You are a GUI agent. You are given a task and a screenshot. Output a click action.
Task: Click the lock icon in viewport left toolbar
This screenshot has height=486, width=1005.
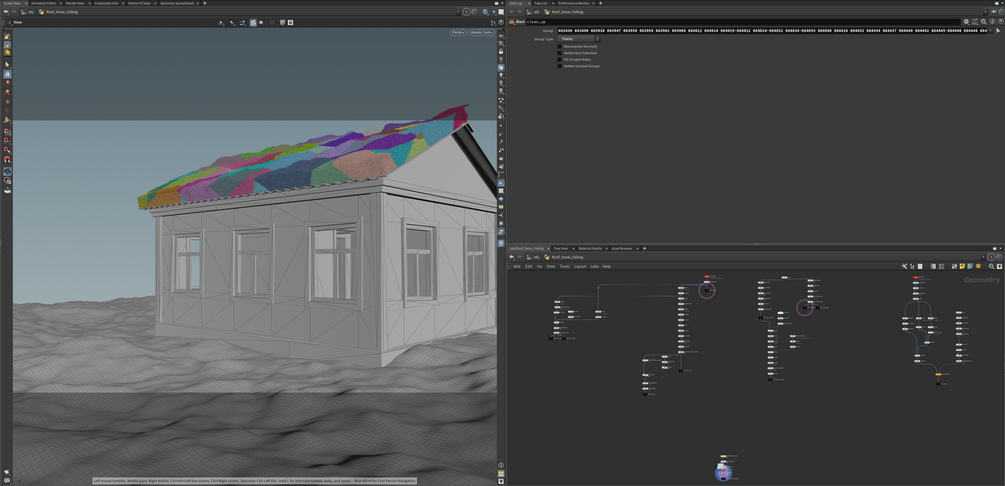tap(7, 74)
